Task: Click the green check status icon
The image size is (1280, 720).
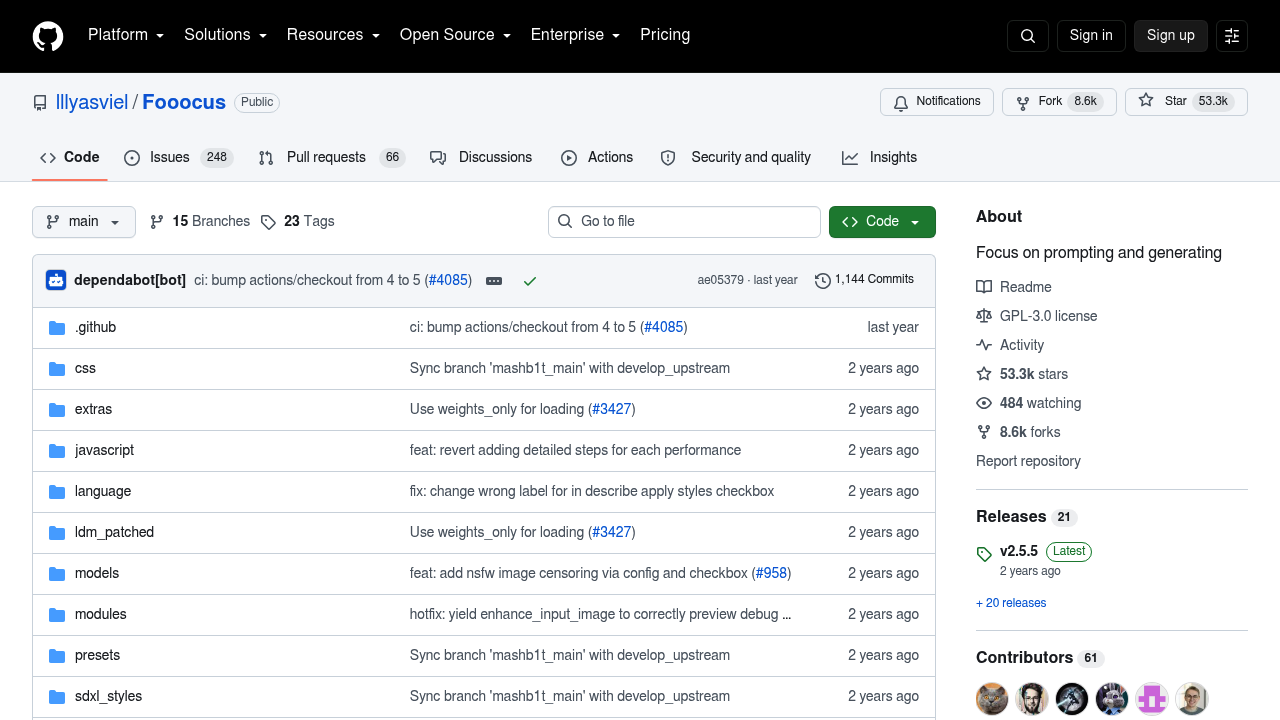Action: (530, 281)
